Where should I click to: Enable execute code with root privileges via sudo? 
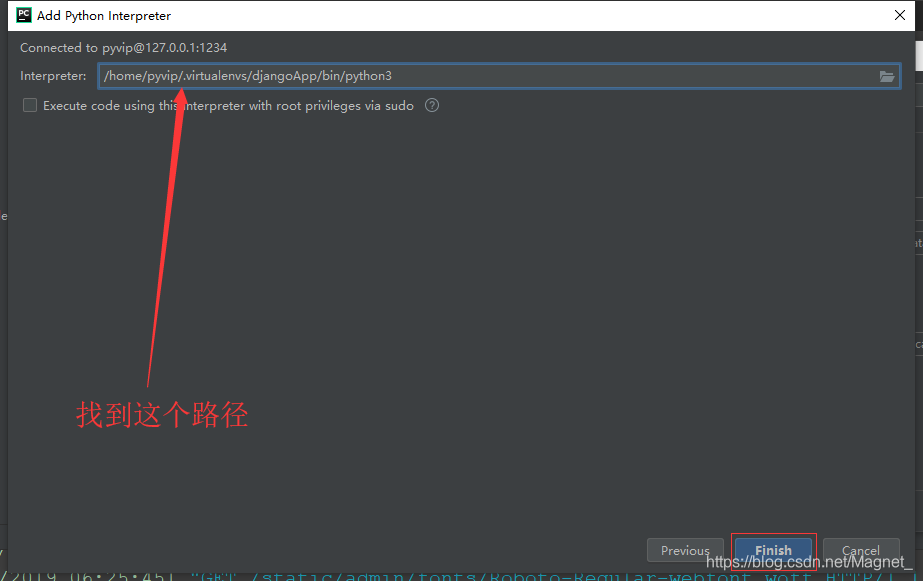[29, 105]
